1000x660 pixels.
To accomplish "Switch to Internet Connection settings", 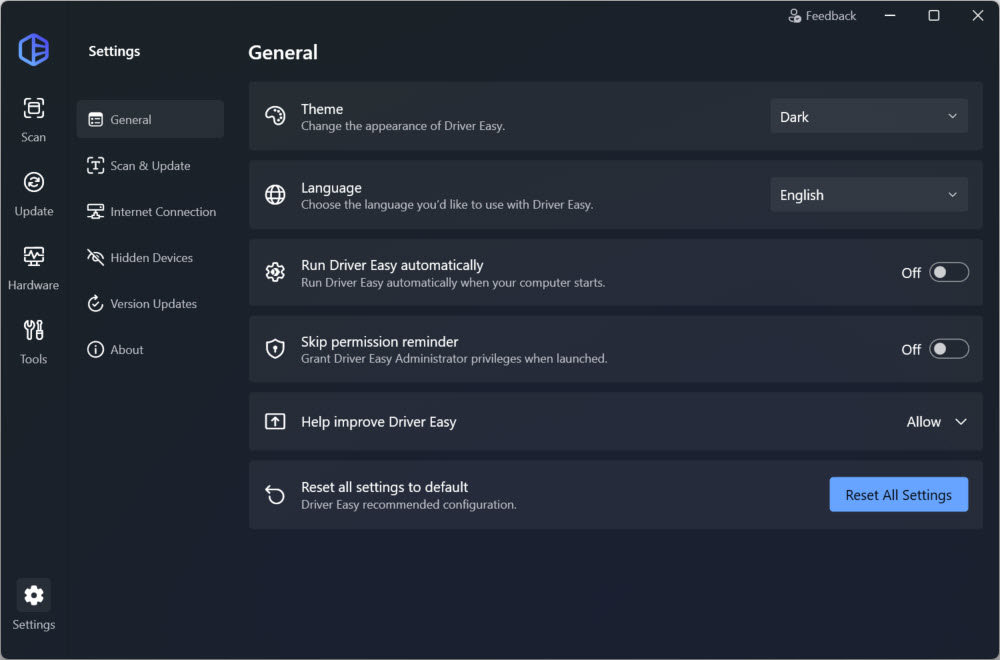I will [162, 212].
